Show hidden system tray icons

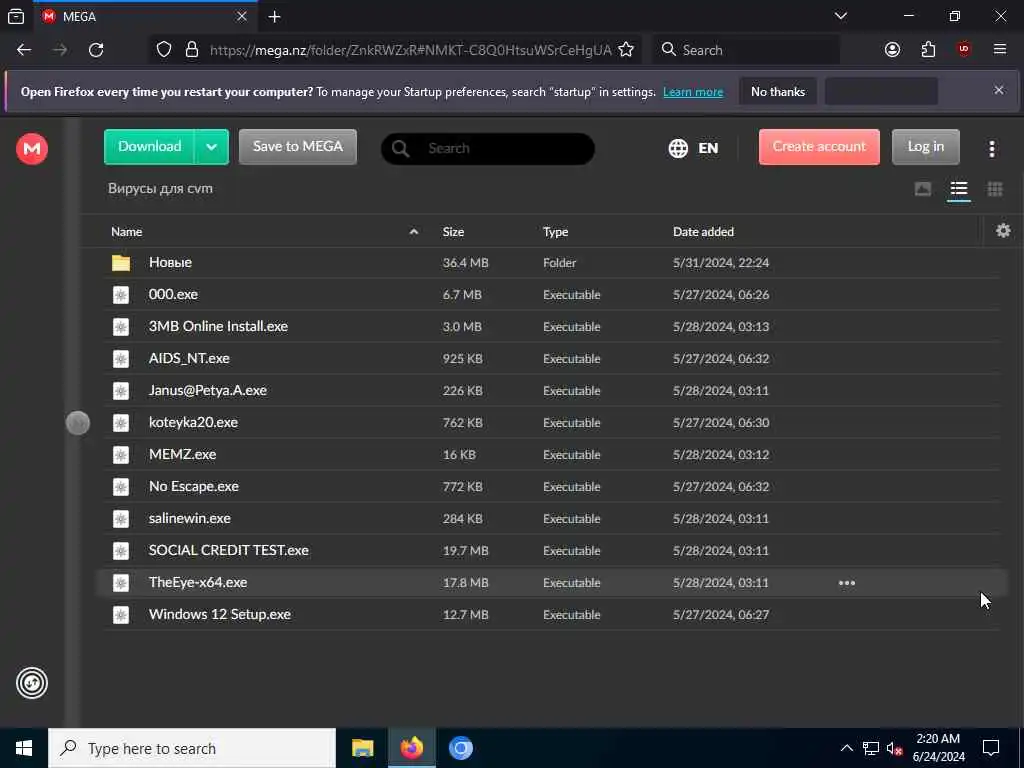point(846,748)
